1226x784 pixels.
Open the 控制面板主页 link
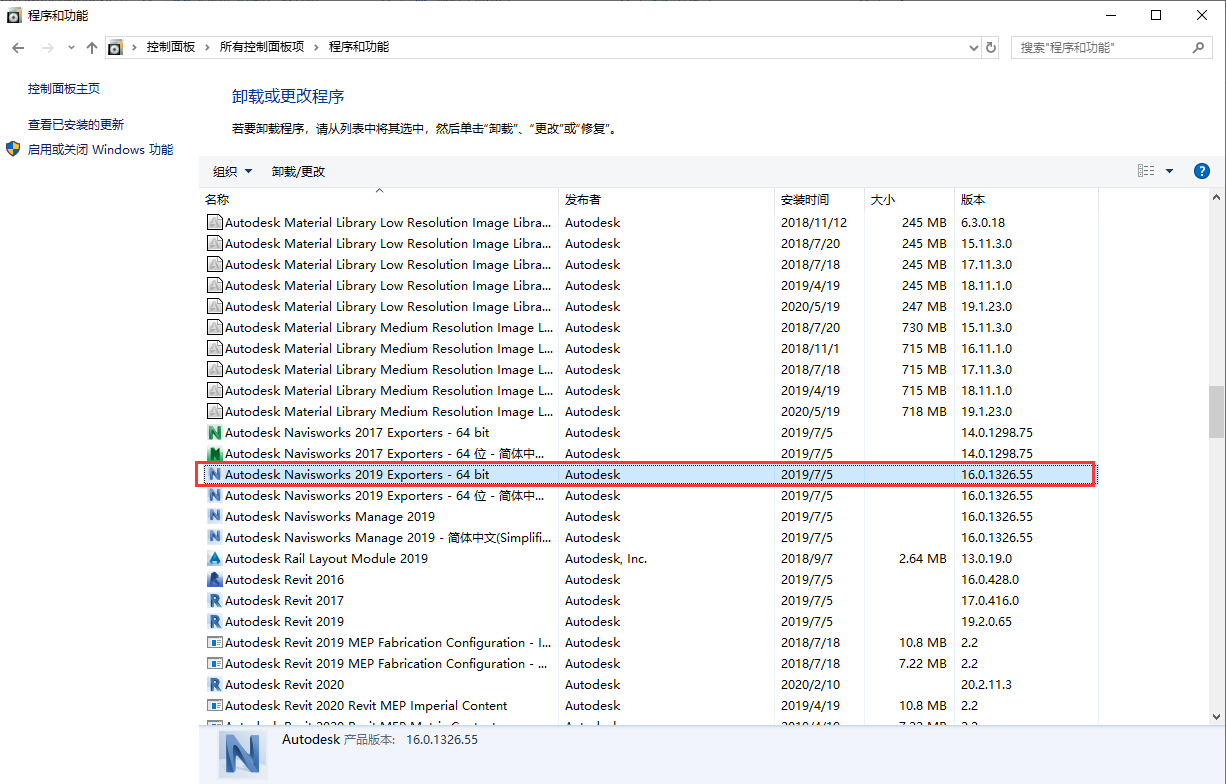pos(64,89)
